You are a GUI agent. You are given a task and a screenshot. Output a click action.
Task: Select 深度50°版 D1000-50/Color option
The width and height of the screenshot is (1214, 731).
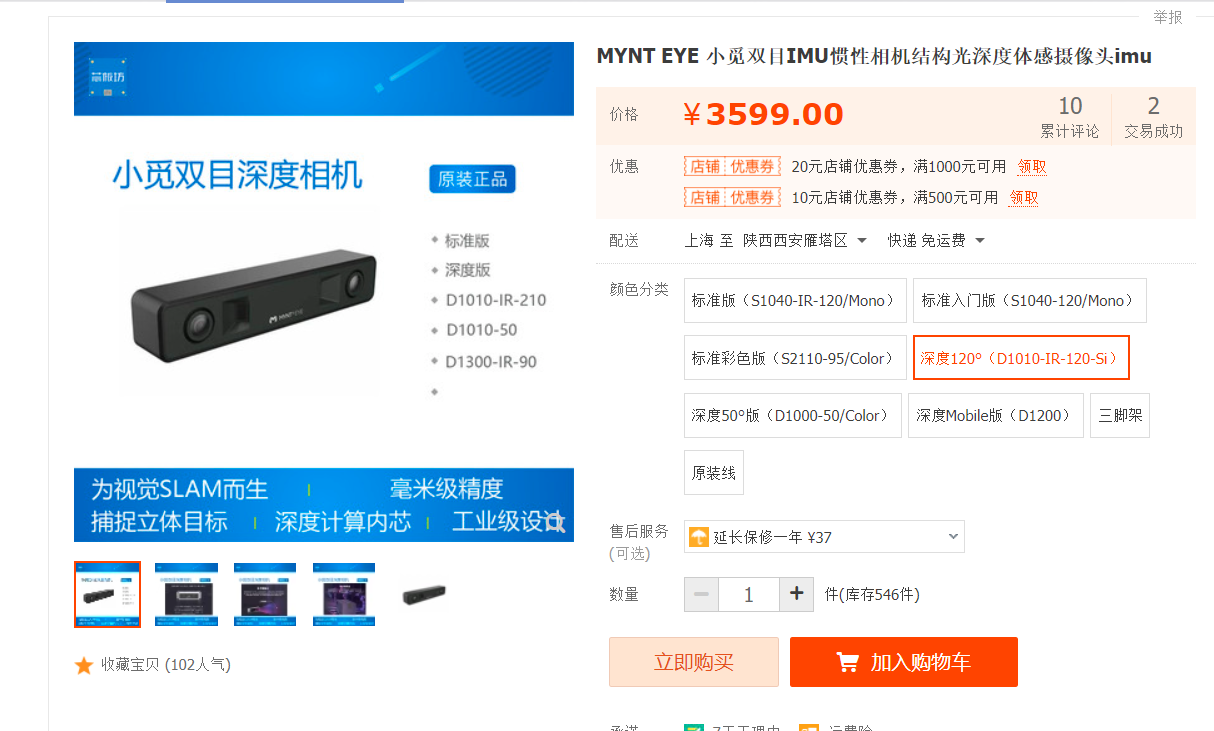click(x=792, y=415)
